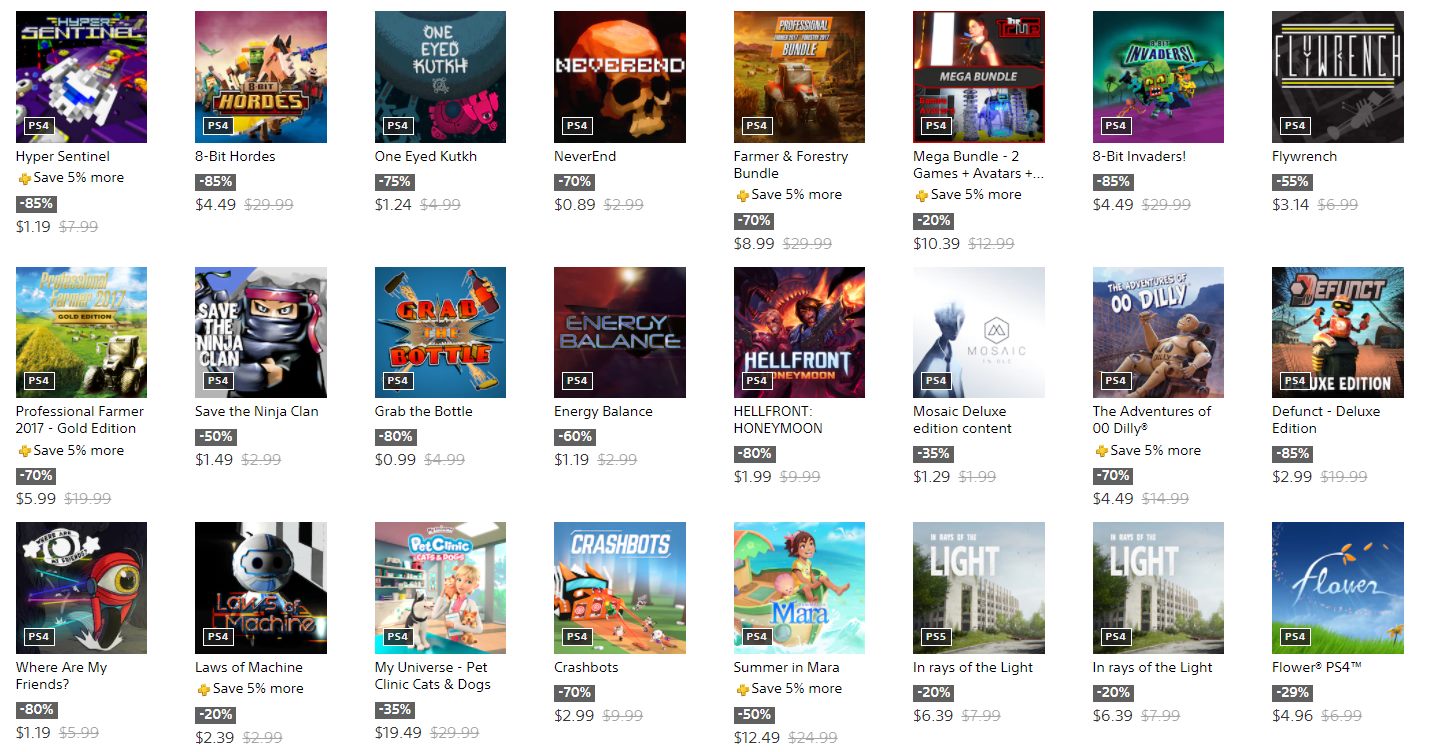
Task: Open the Flower PS4 game thumbnail
Action: [1338, 588]
